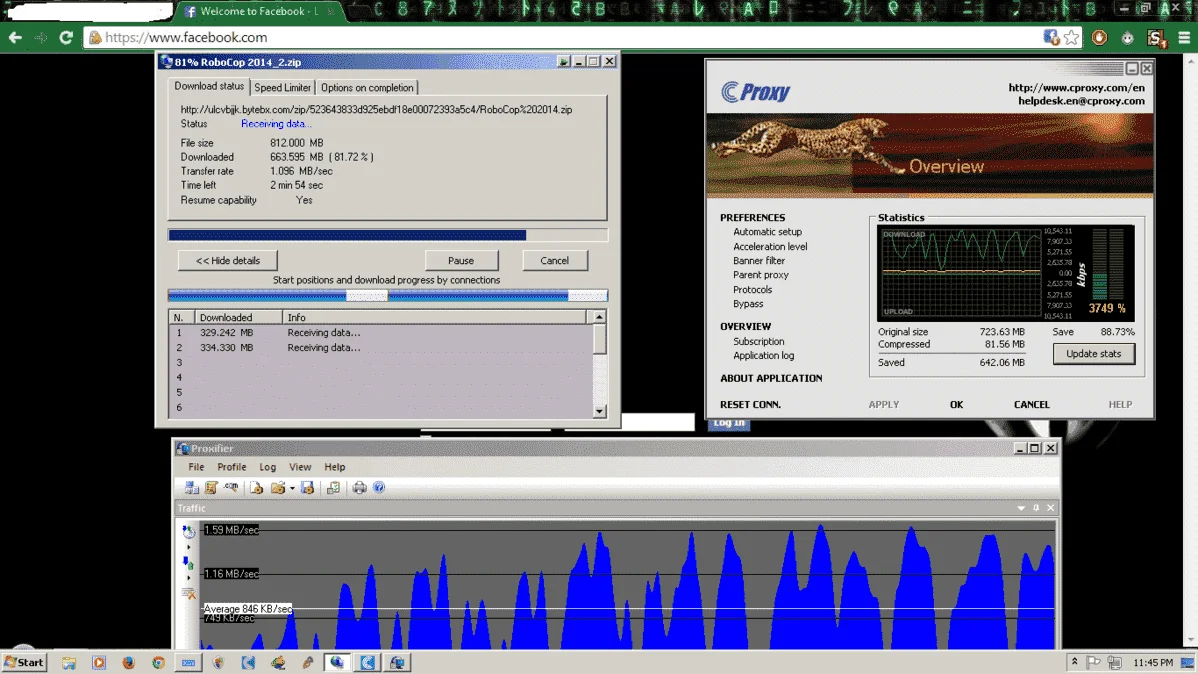
Task: Open Parent proxy in CProxy preferences
Action: (x=761, y=275)
